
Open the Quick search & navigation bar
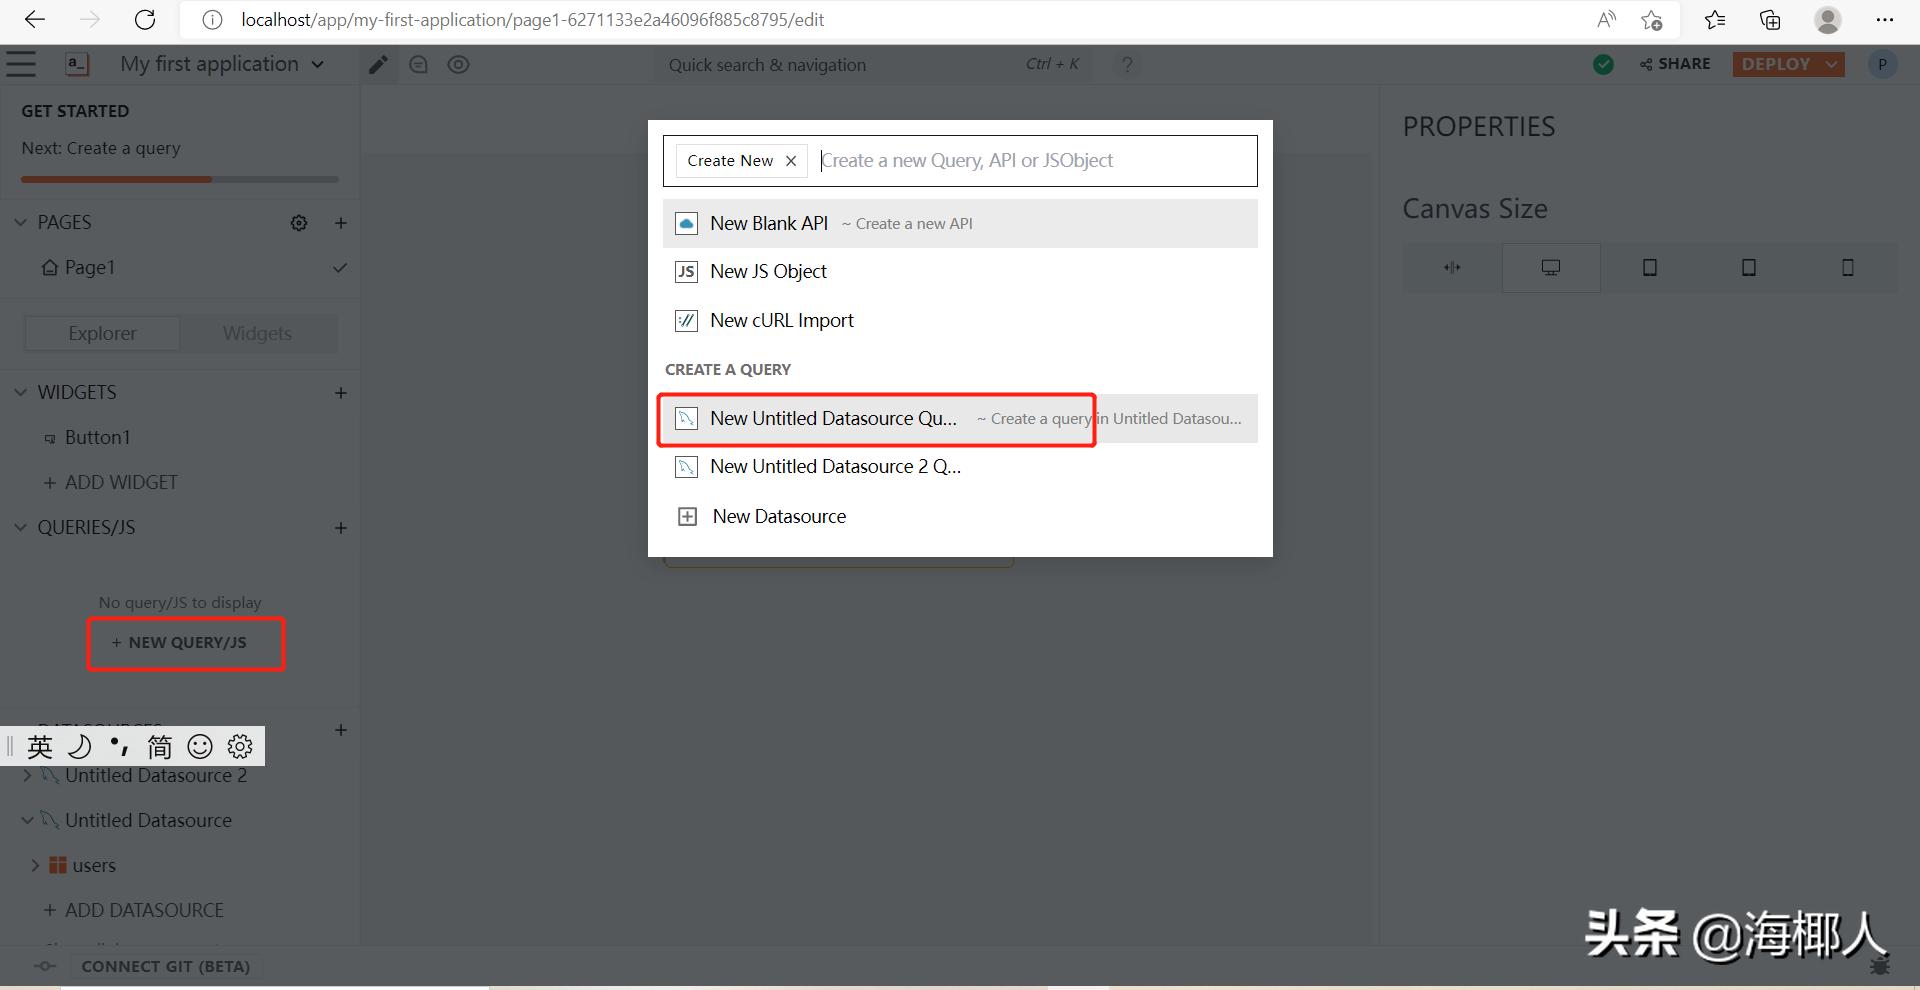[873, 65]
